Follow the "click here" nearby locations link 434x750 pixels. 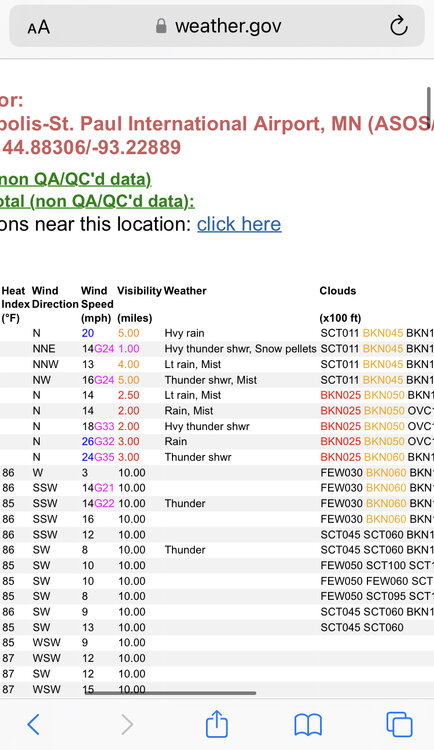(239, 224)
